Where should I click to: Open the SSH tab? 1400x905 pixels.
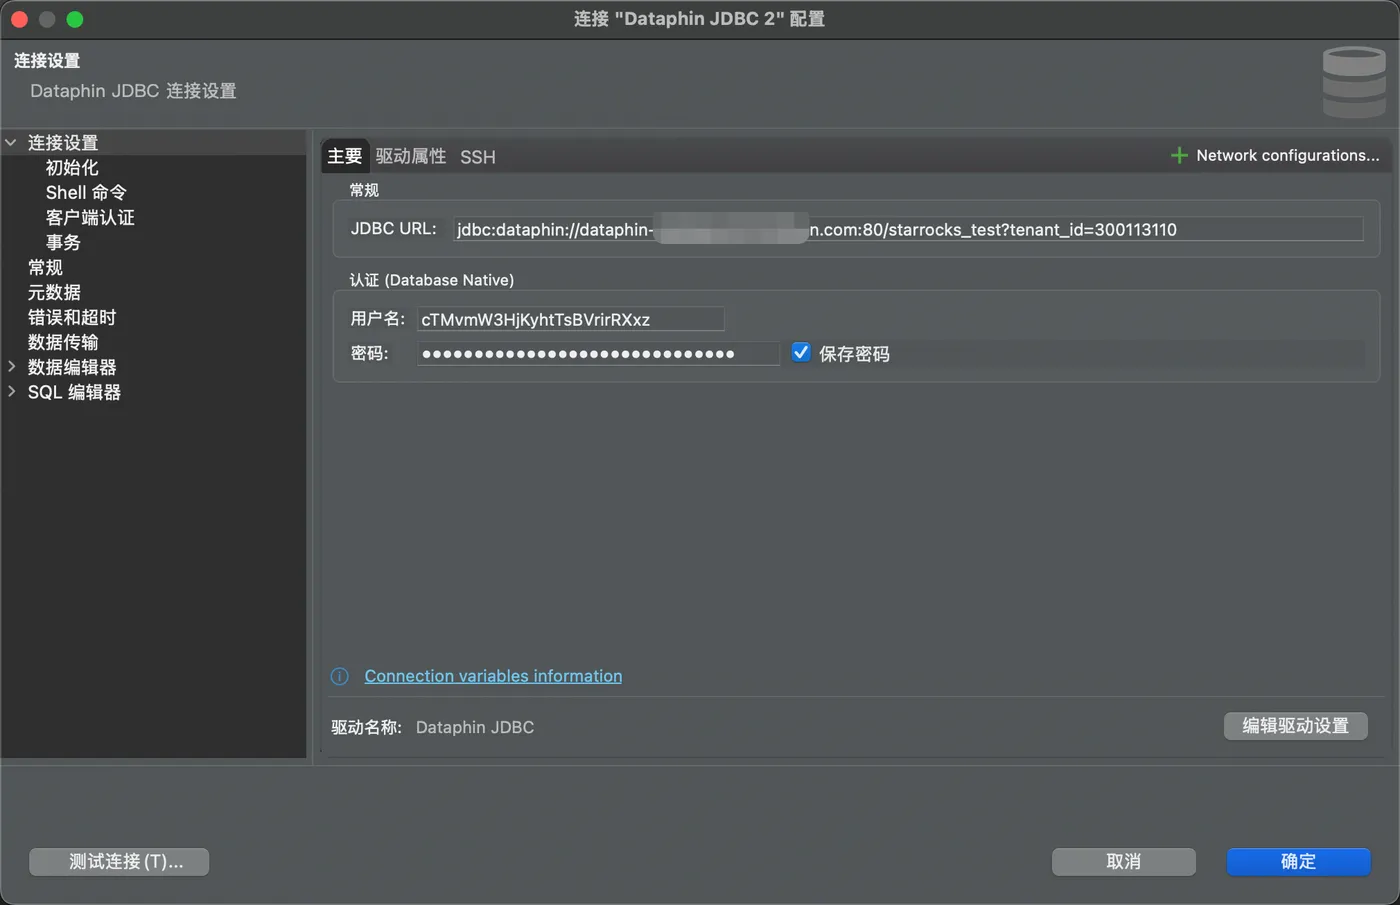[478, 157]
